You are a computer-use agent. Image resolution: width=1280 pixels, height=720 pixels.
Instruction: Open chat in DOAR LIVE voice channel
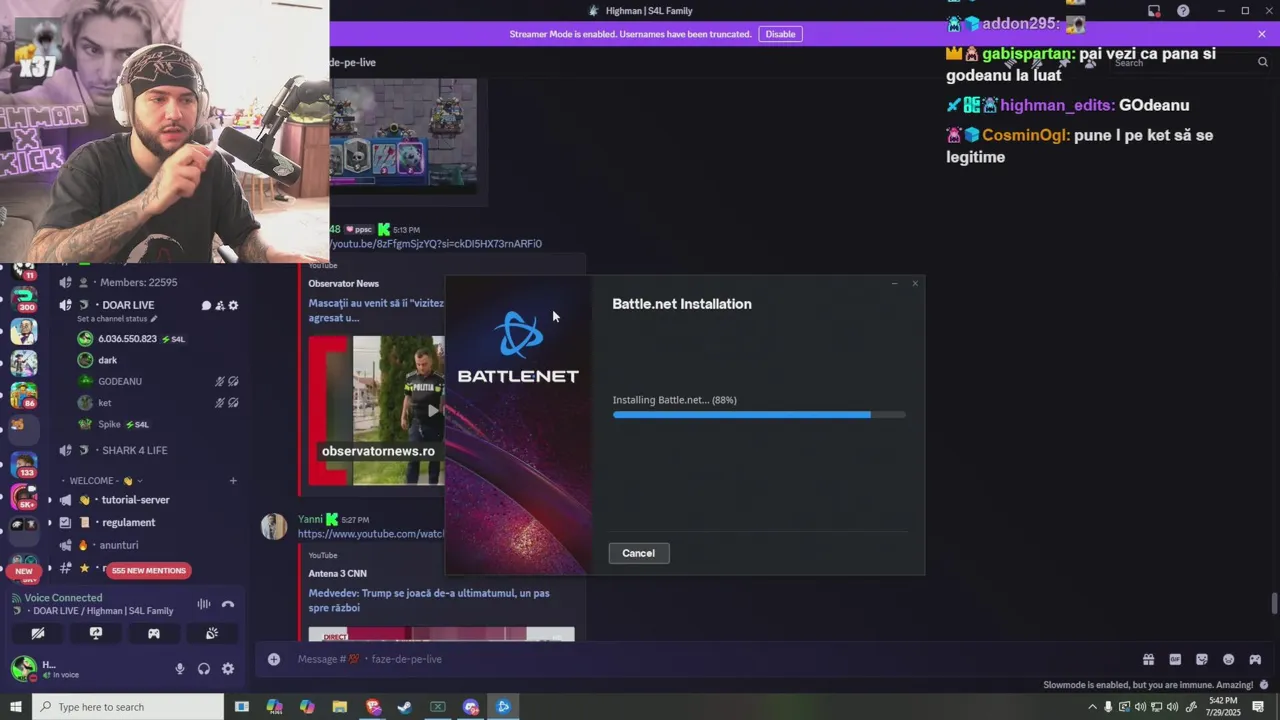[x=206, y=305]
